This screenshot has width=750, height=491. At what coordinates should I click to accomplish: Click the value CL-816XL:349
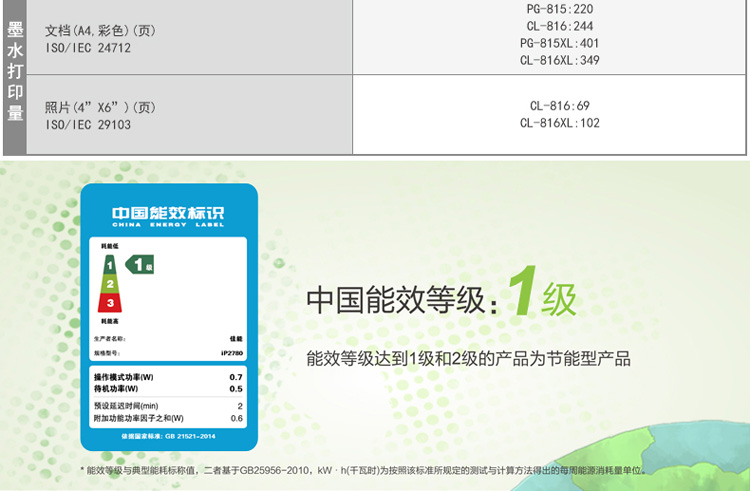tap(560, 60)
